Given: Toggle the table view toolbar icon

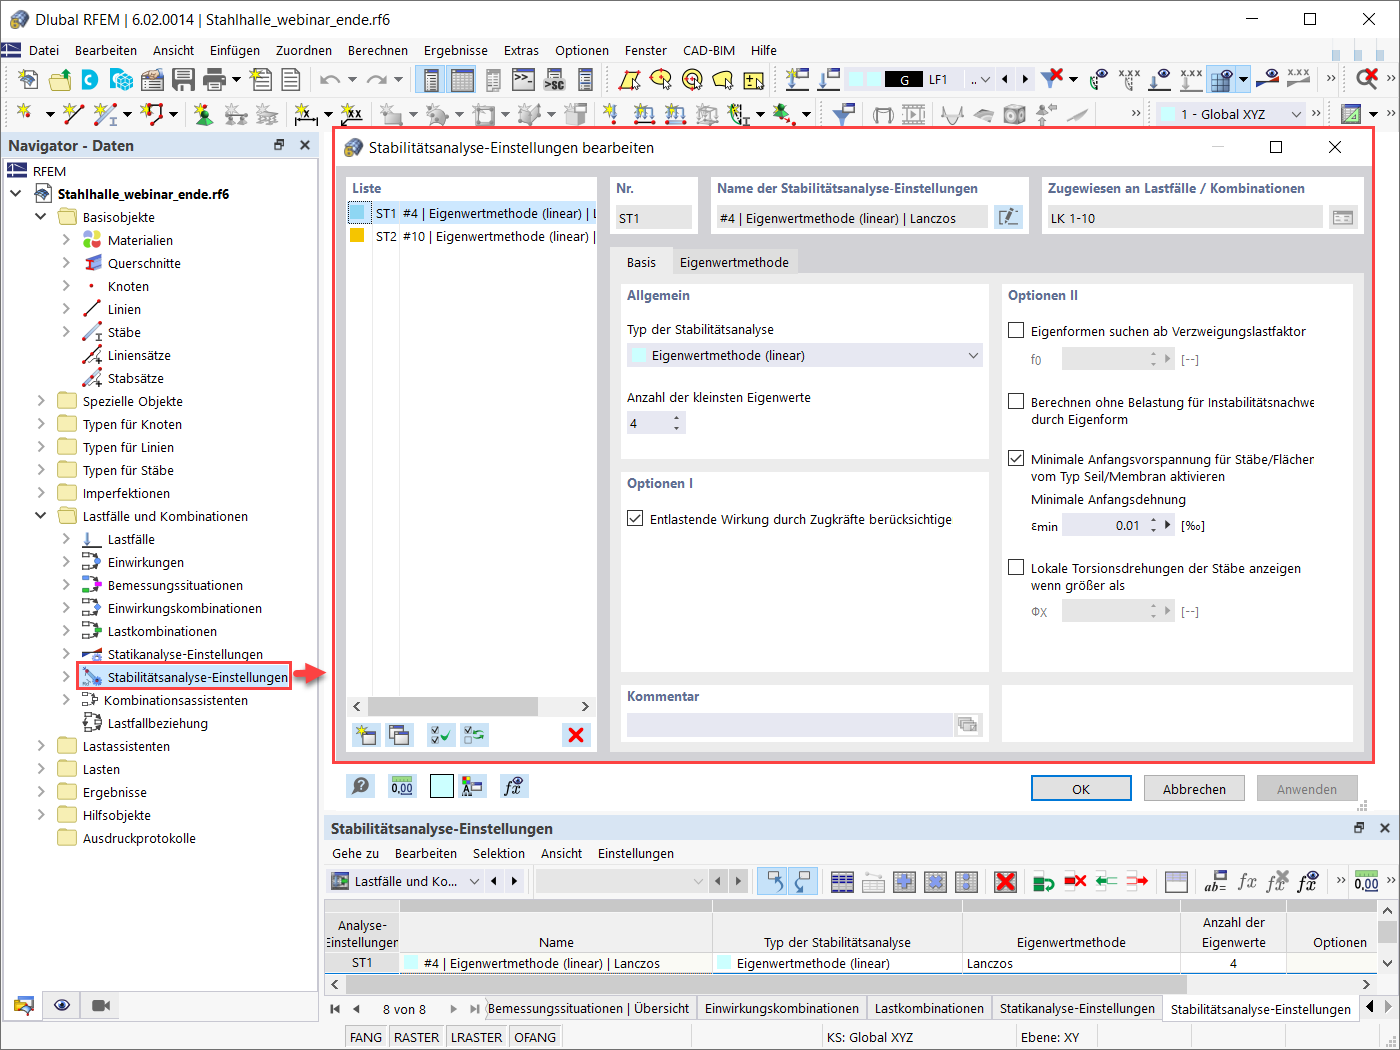Looking at the screenshot, I should (462, 80).
